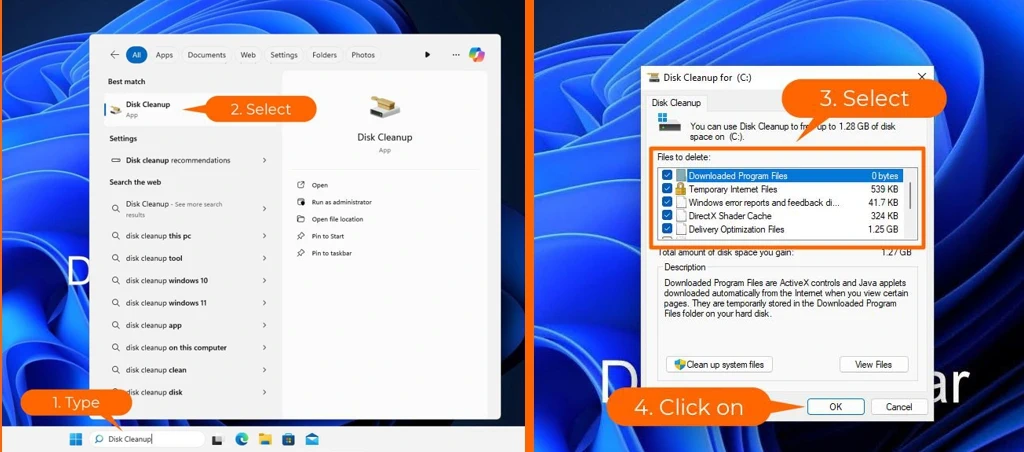Uncheck DirectX Shader Cache checkbox

point(666,216)
